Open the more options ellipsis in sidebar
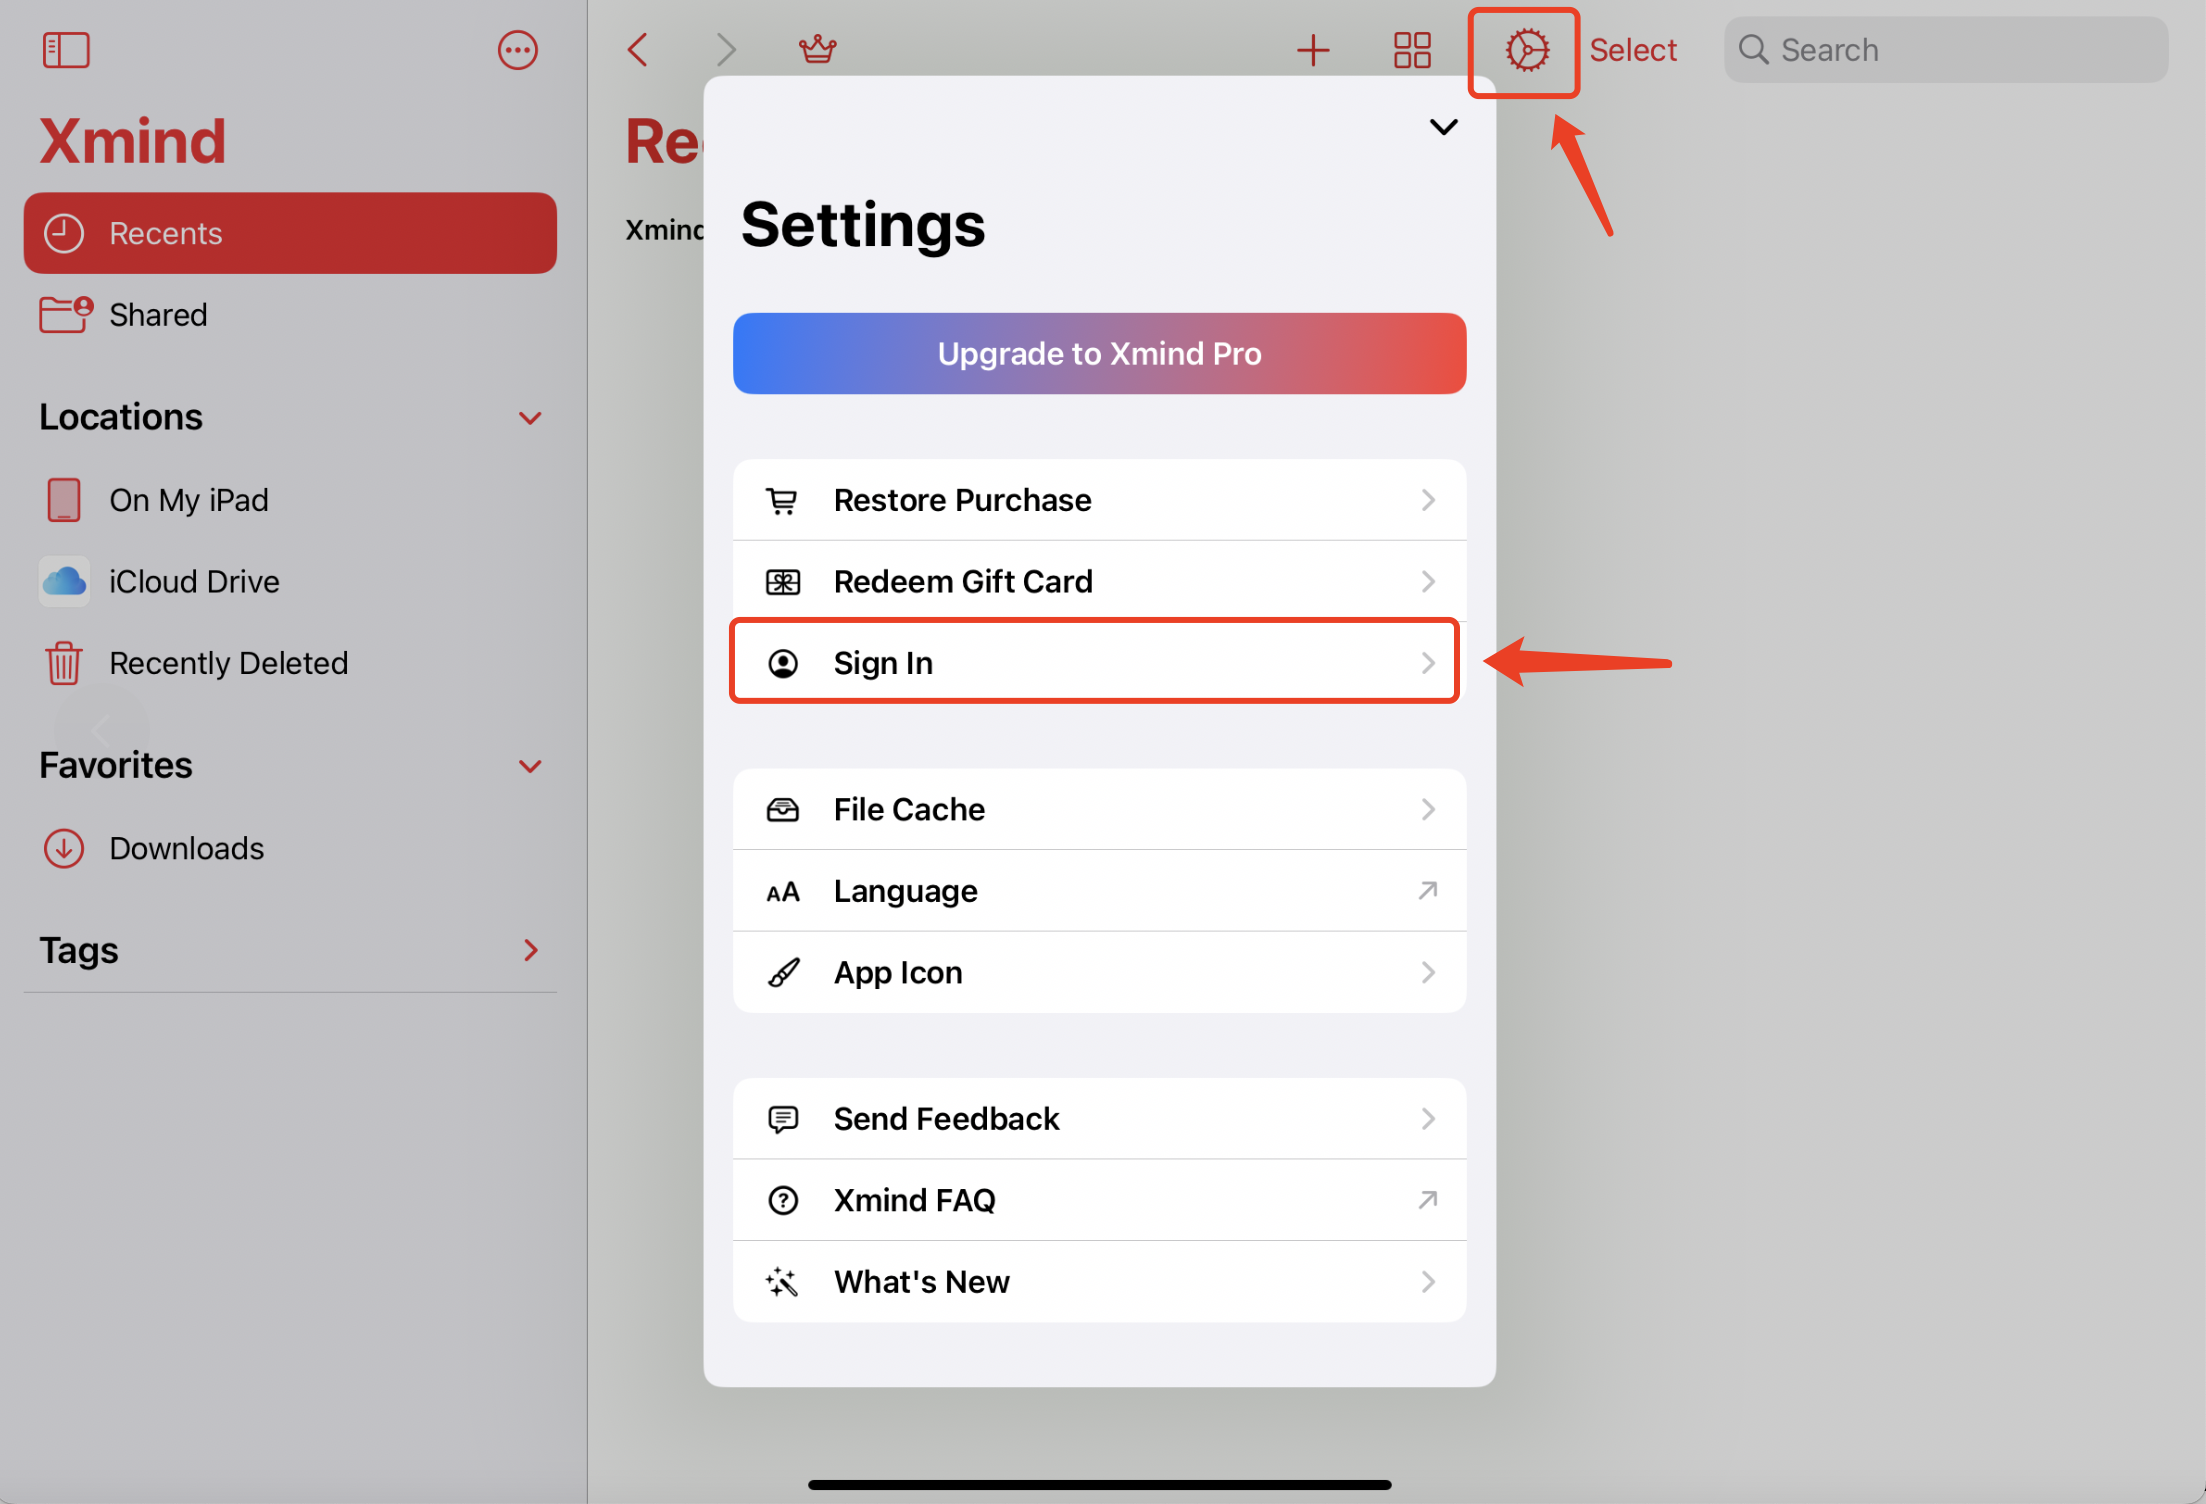This screenshot has height=1504, width=2206. [517, 49]
